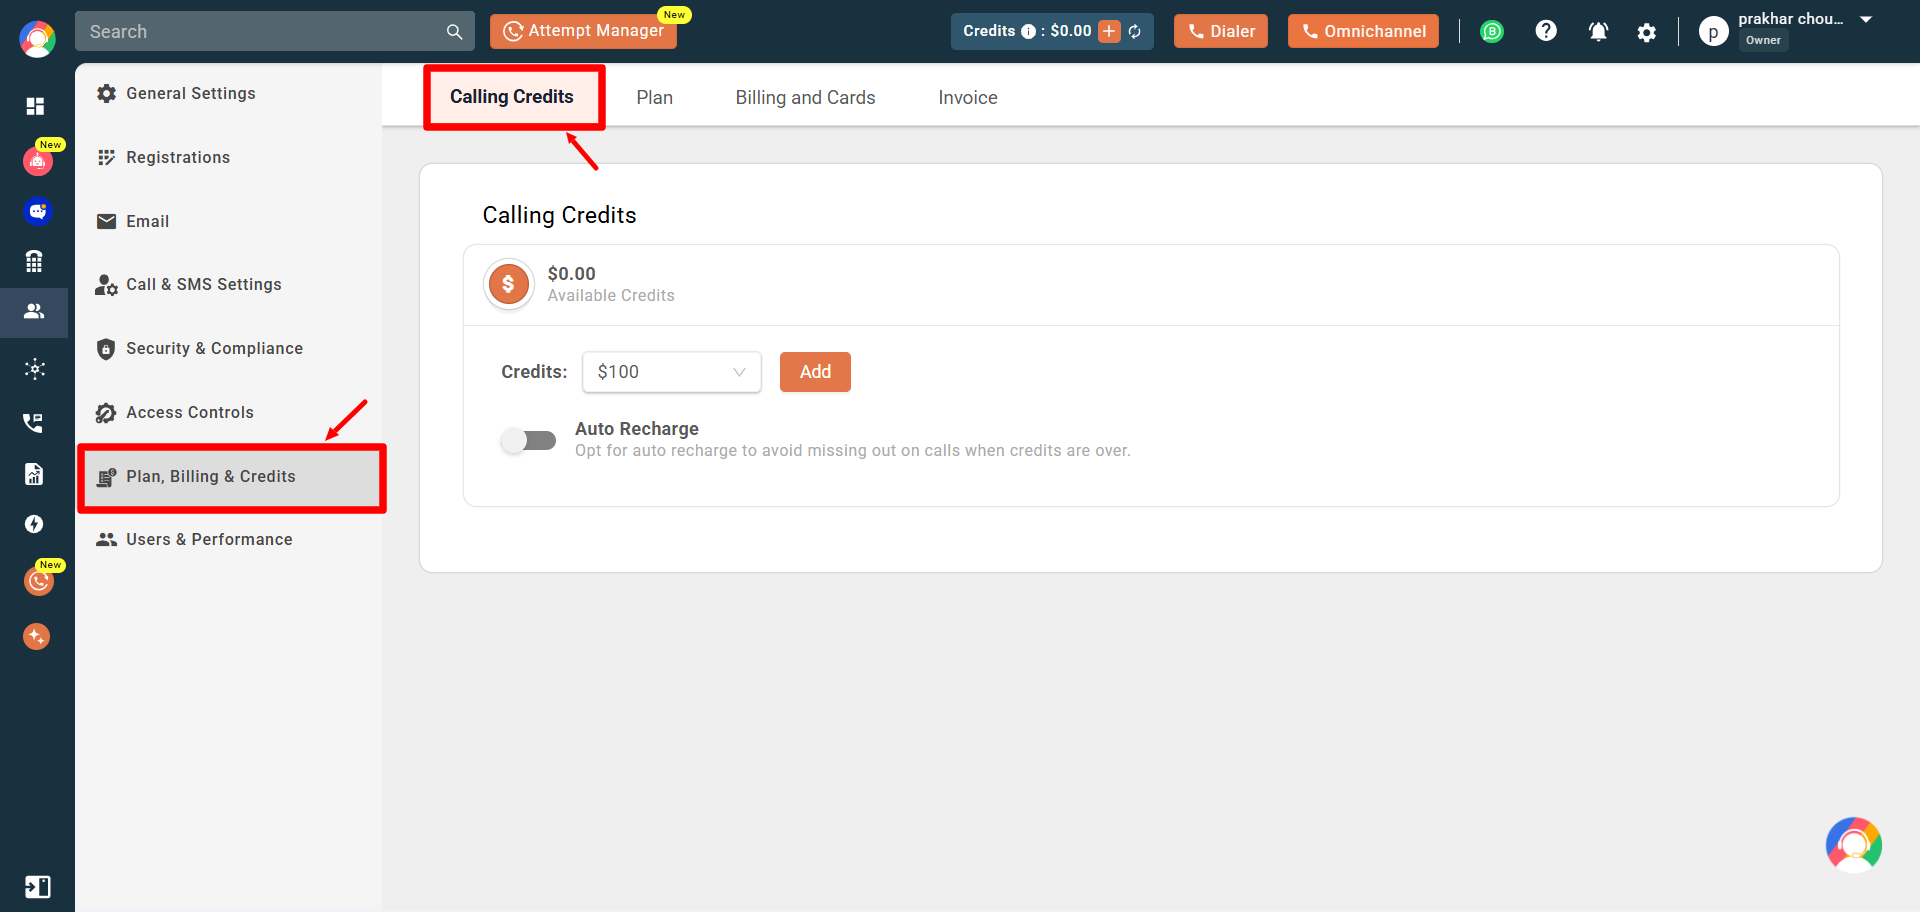Open the Dialer button
This screenshot has height=912, width=1920.
tap(1221, 31)
